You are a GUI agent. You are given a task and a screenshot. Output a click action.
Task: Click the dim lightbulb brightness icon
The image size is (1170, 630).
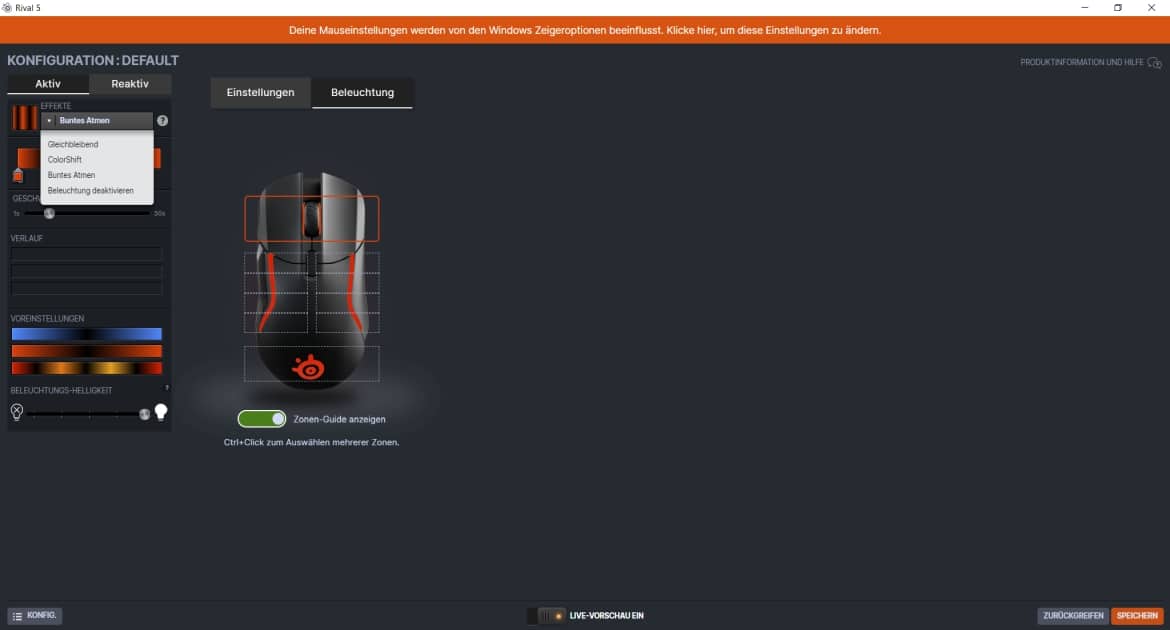point(16,412)
